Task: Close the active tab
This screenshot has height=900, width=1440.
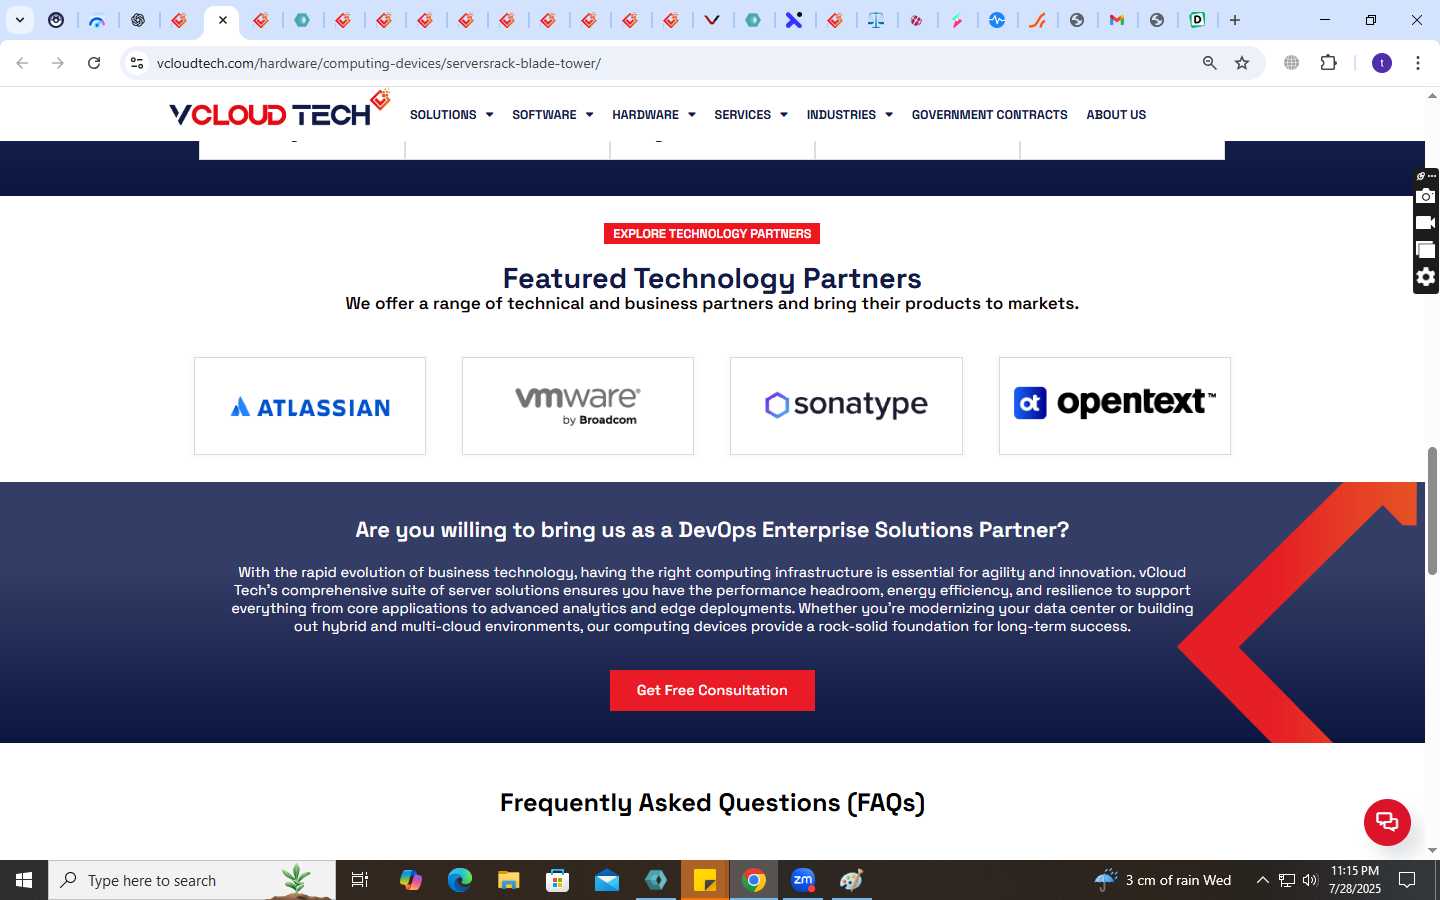Action: coord(223,20)
